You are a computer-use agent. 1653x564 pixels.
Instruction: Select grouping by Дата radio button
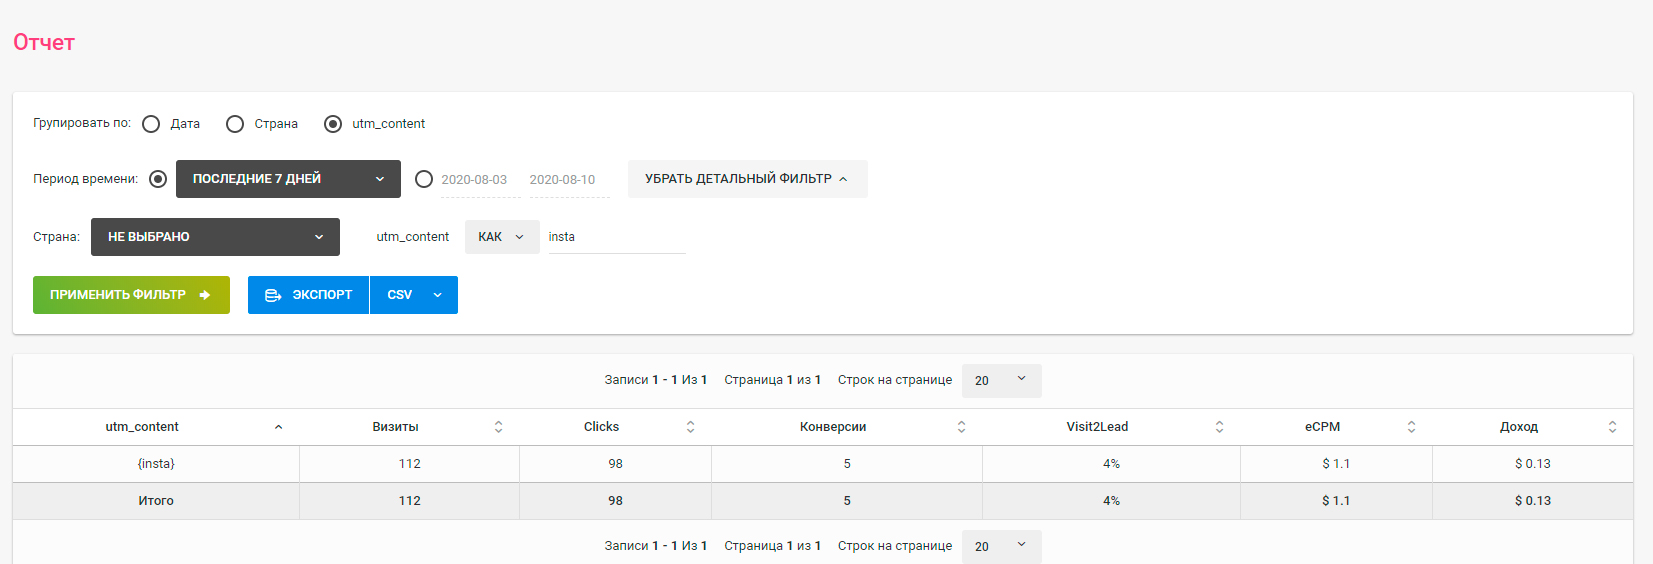coord(151,124)
